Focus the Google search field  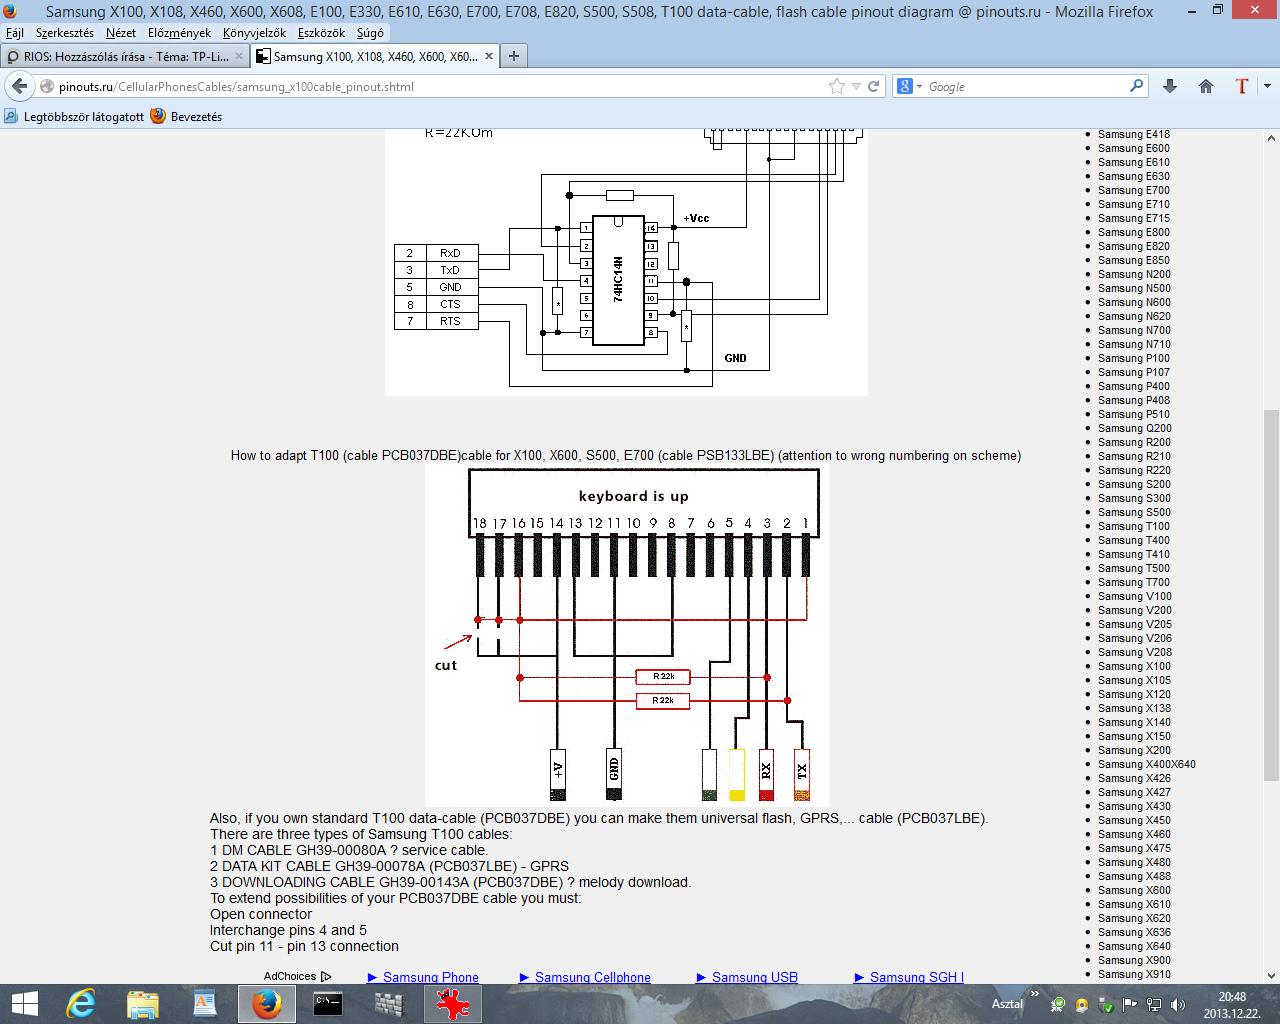tap(1026, 87)
